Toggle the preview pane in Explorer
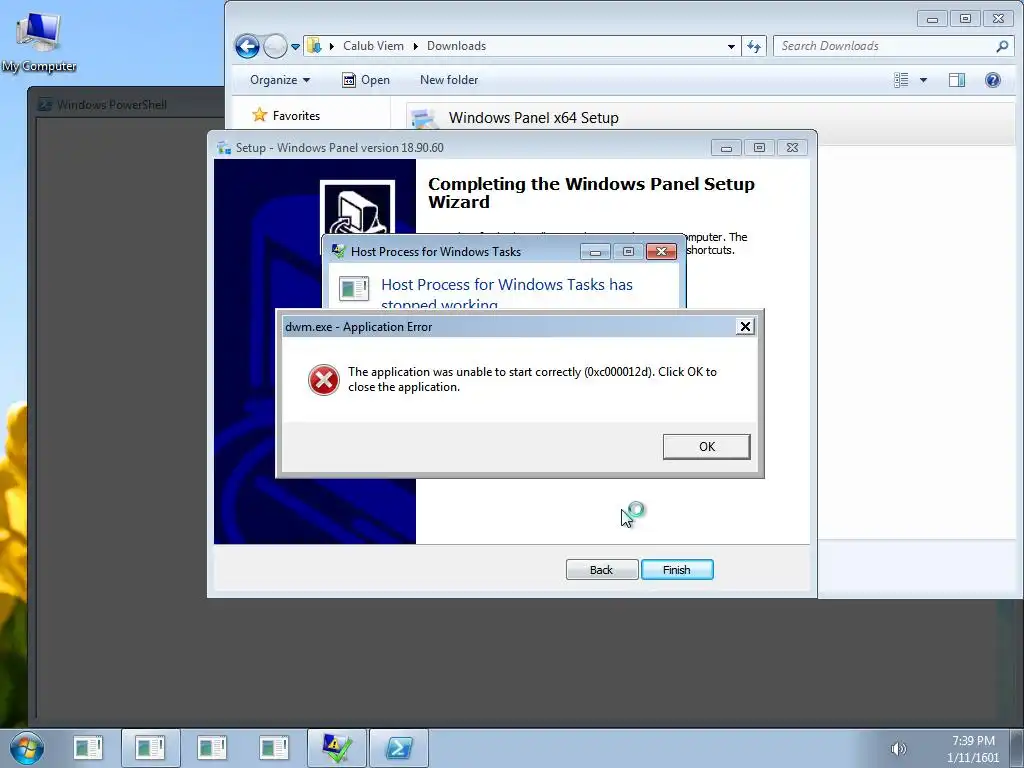1024x768 pixels. (x=957, y=80)
